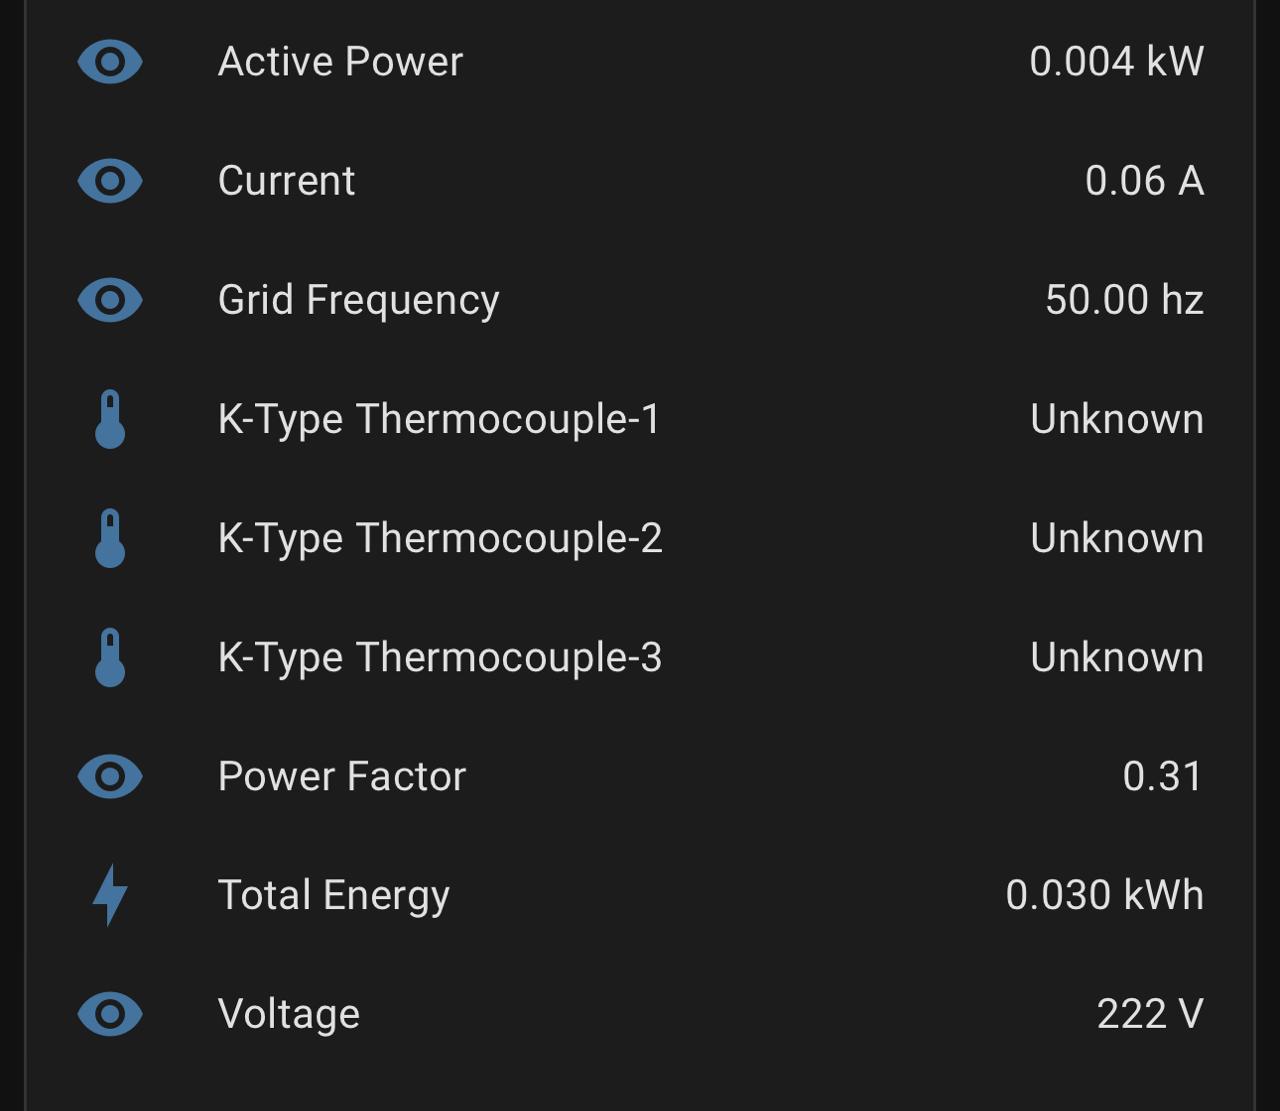
Task: Select the thermometer icon for K-Type Thermocouple-3
Action: 110,657
